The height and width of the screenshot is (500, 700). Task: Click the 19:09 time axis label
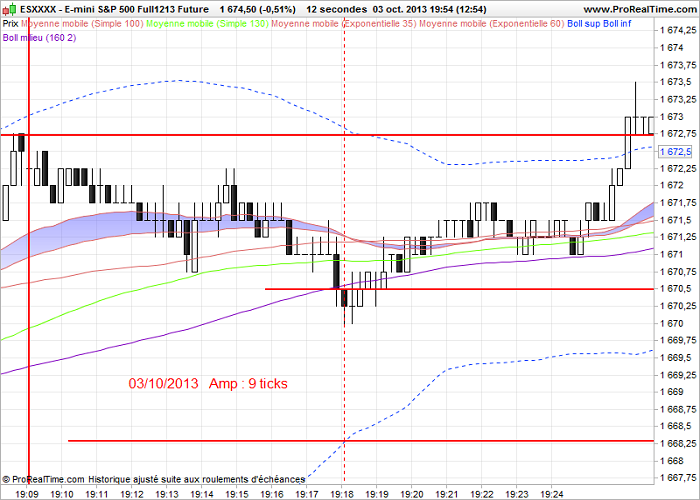(x=27, y=494)
